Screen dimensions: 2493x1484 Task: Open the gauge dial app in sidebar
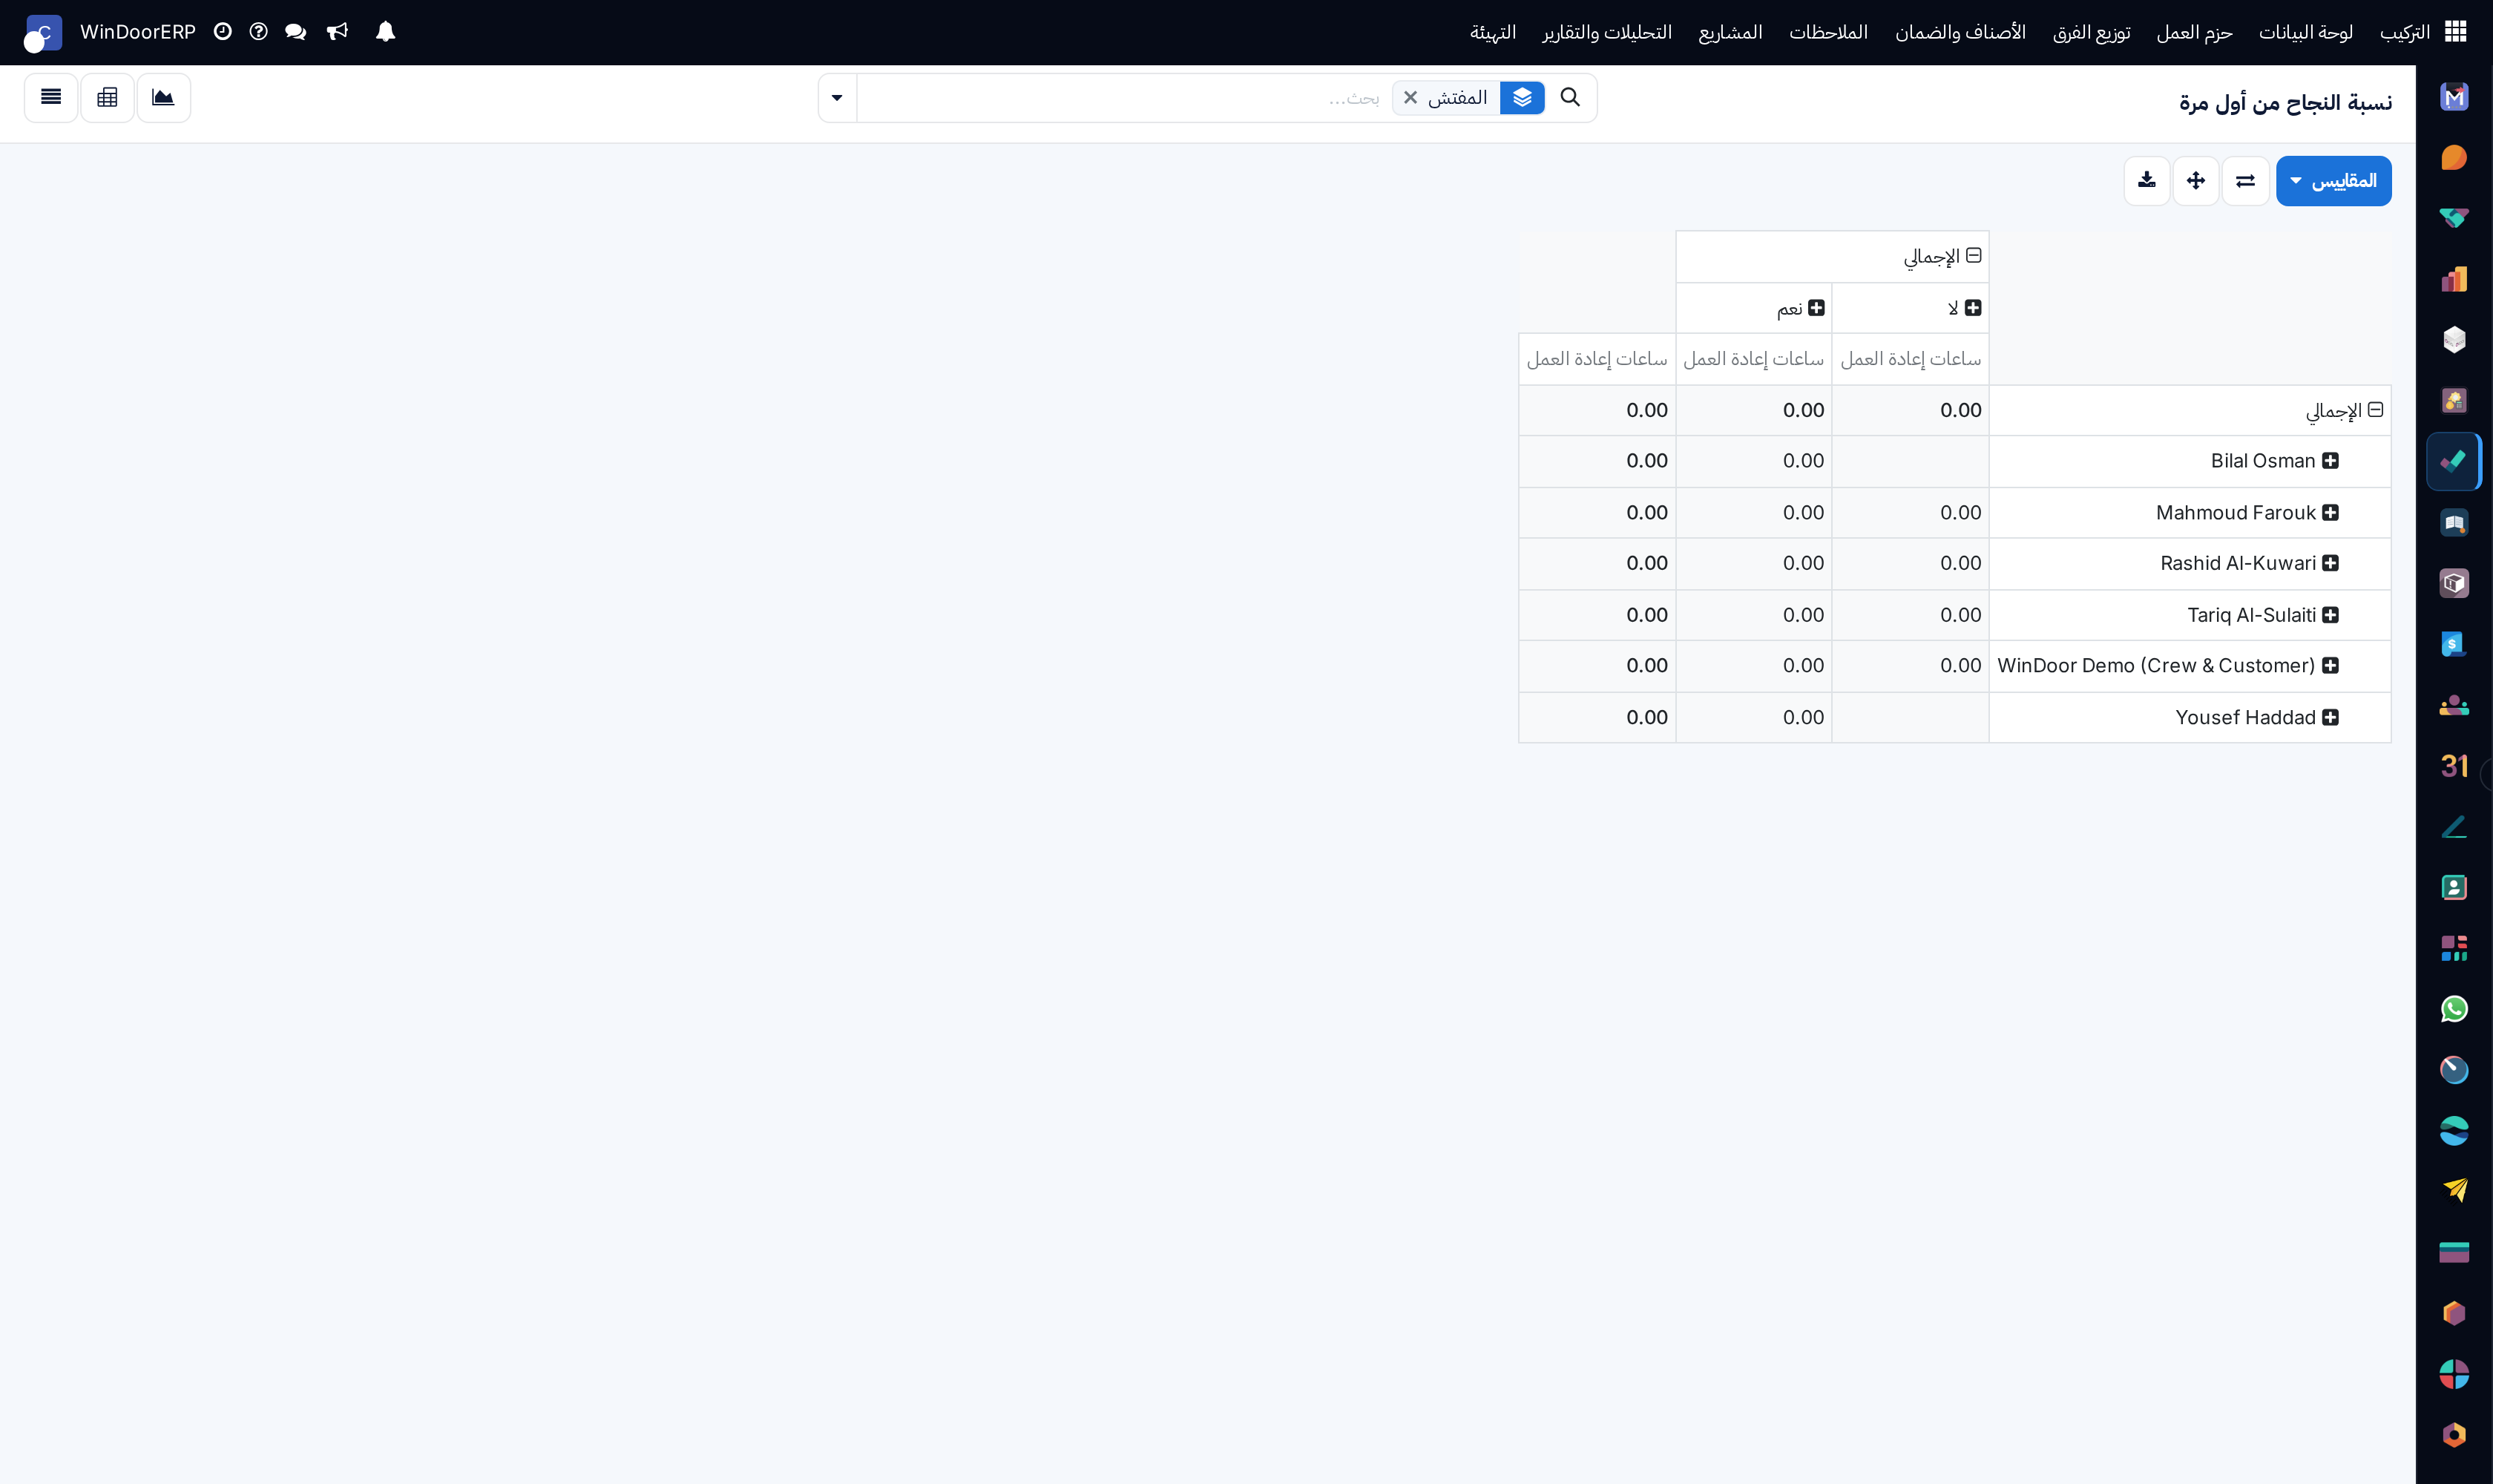point(2454,1070)
